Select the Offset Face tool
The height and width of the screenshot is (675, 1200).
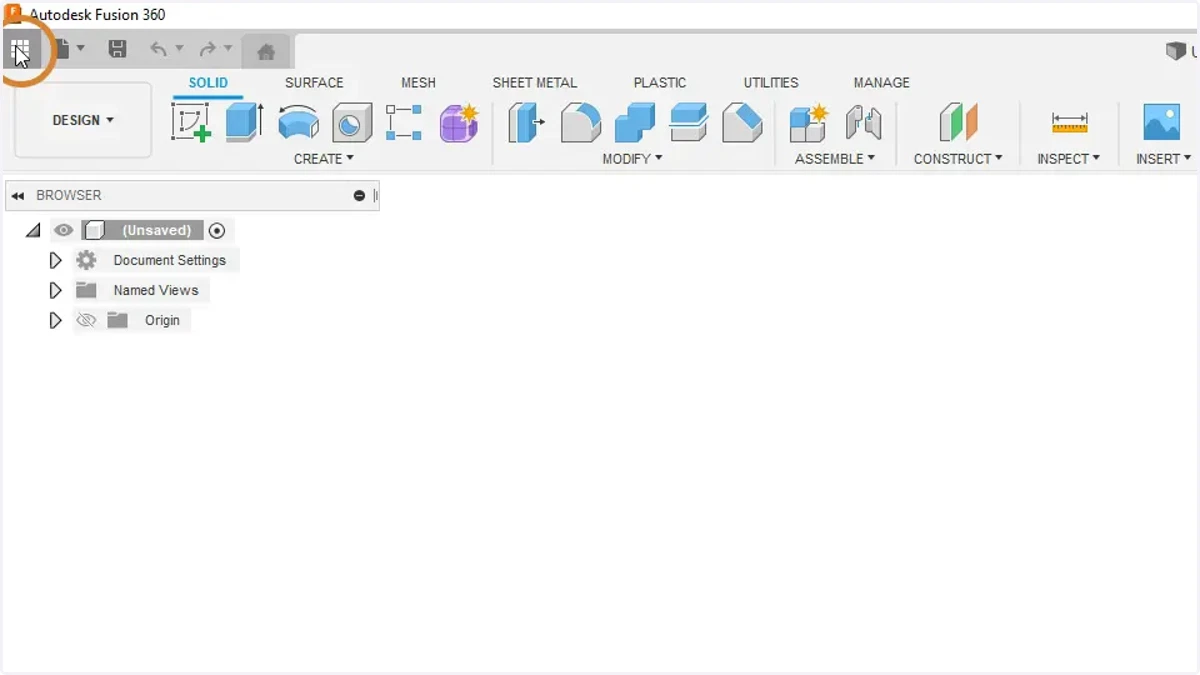[689, 122]
